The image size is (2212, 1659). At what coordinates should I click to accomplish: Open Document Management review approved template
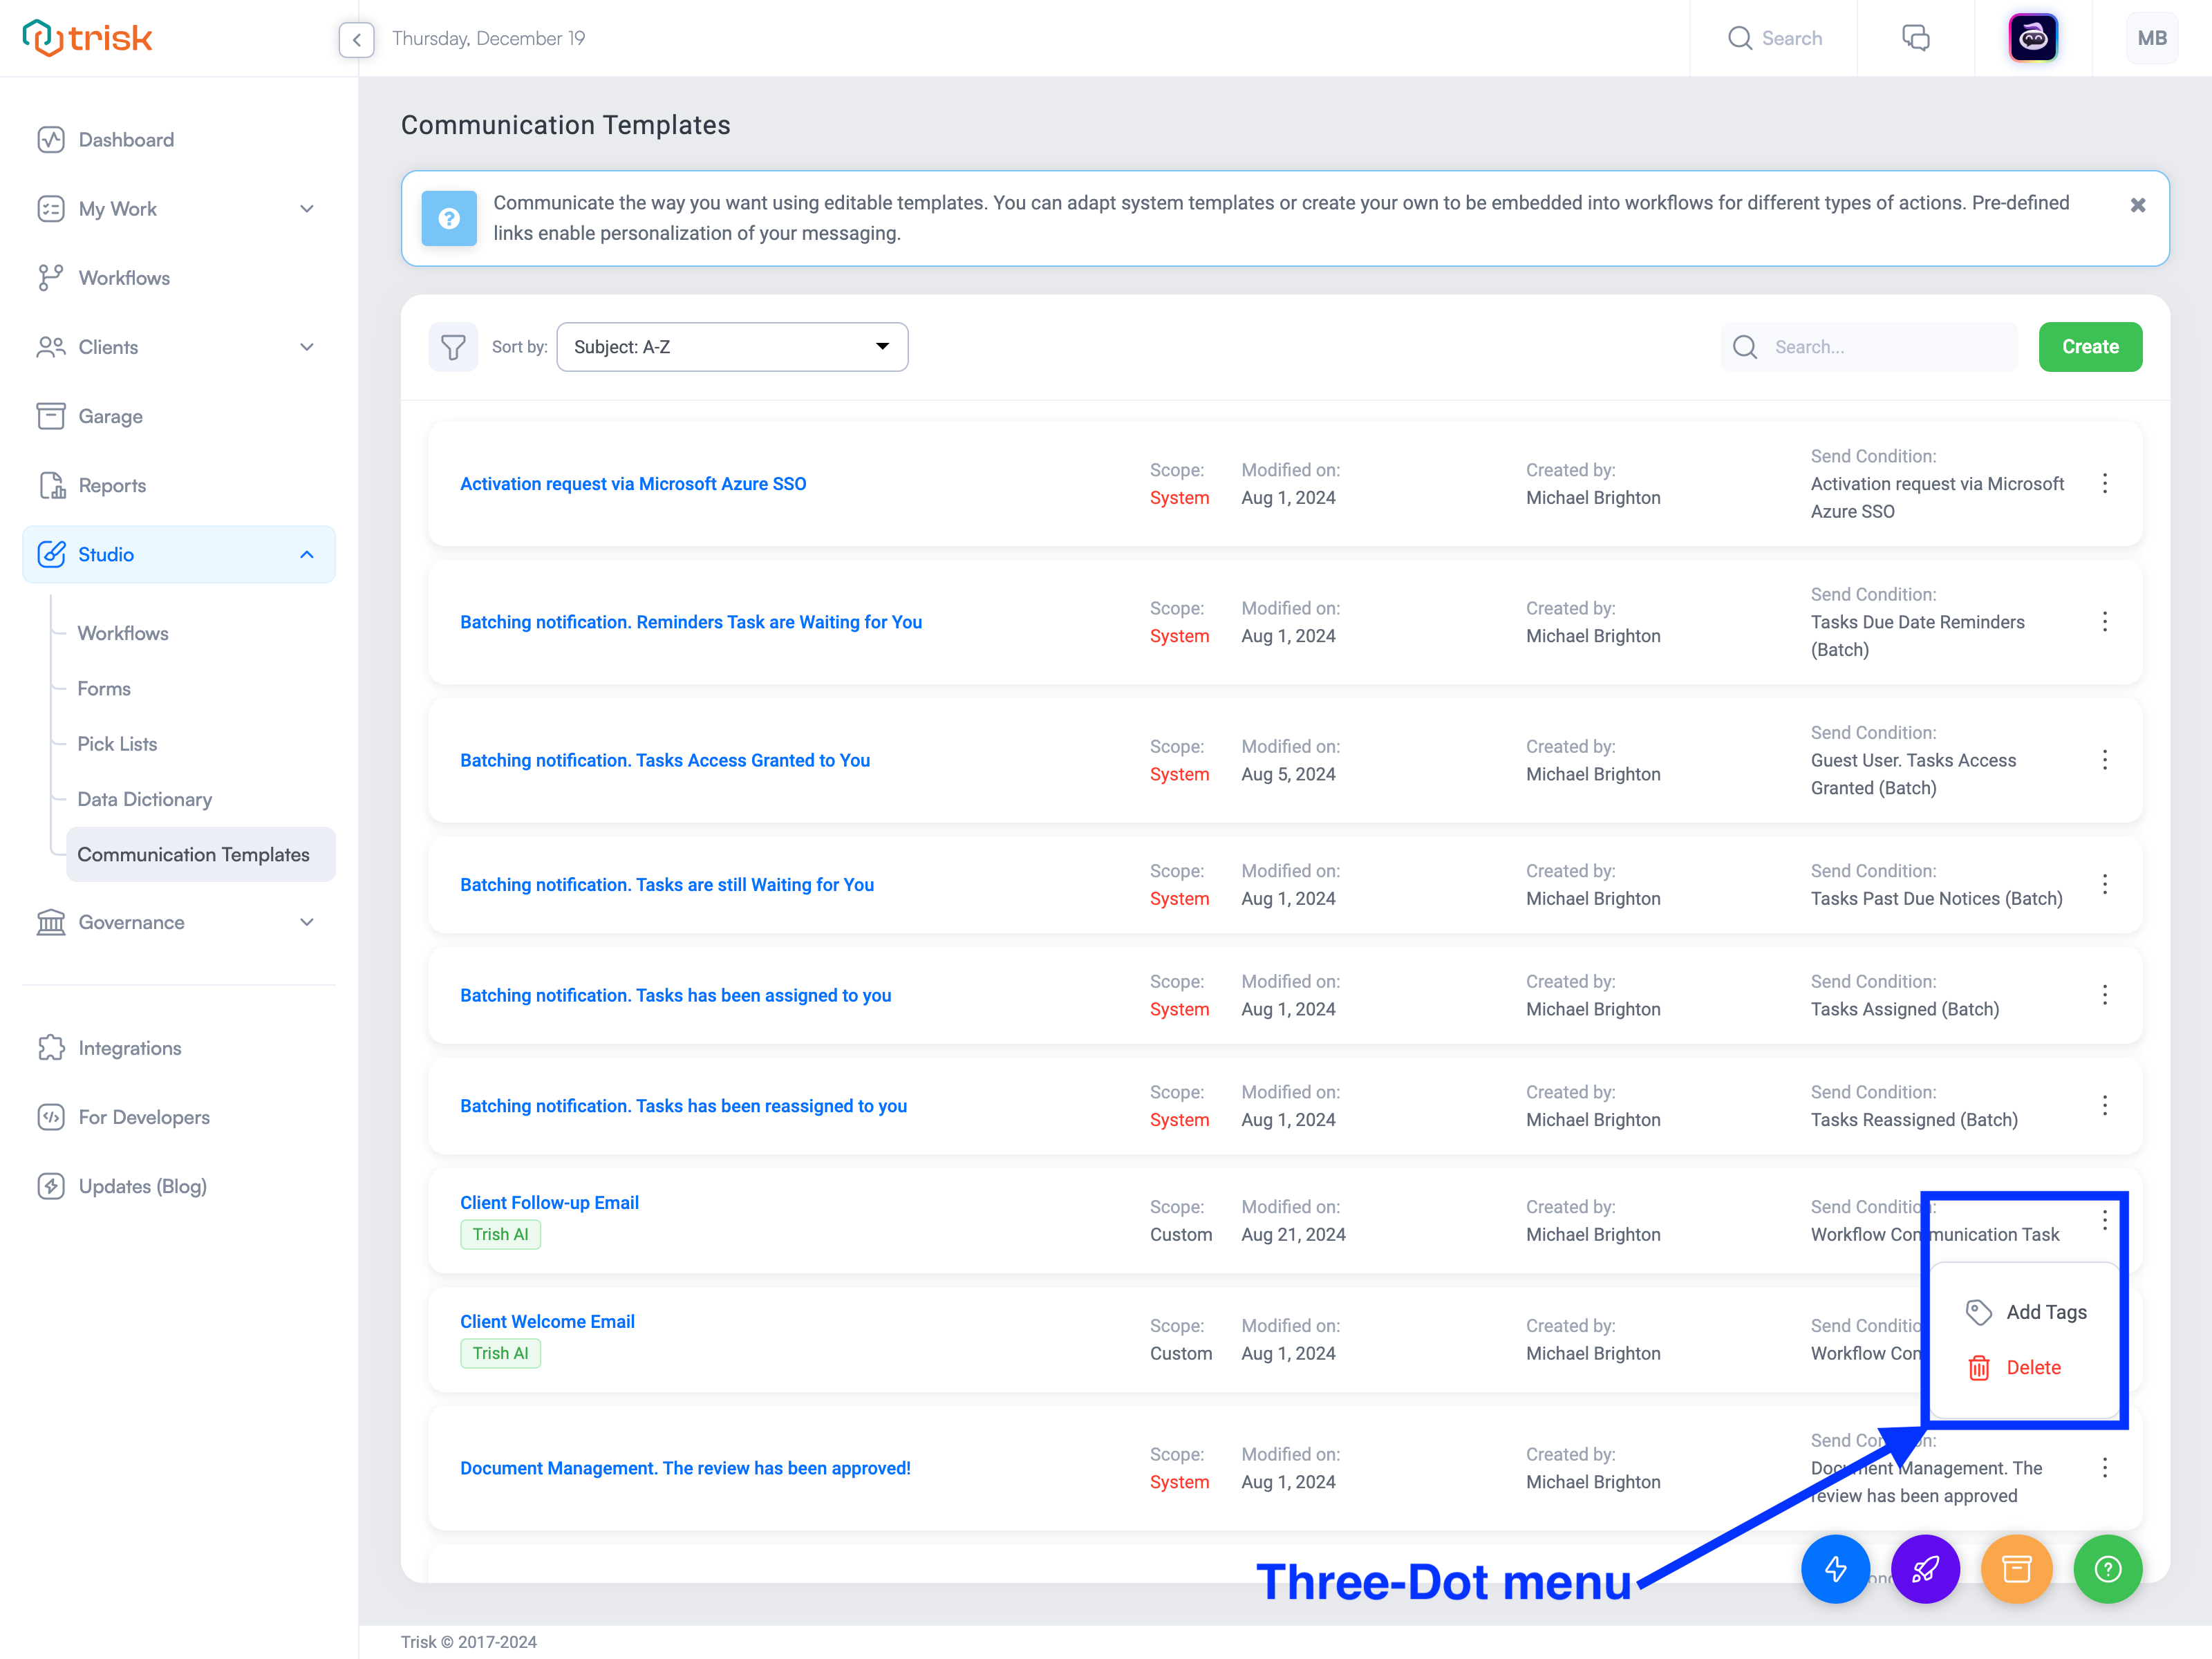685,1468
